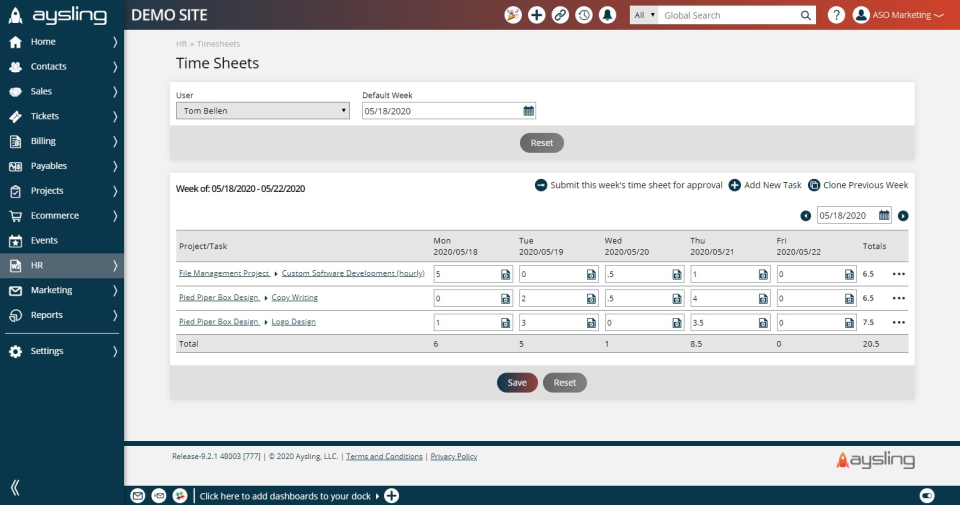960x505 pixels.
Task: Click the Reset button beside Save
Action: pos(564,383)
